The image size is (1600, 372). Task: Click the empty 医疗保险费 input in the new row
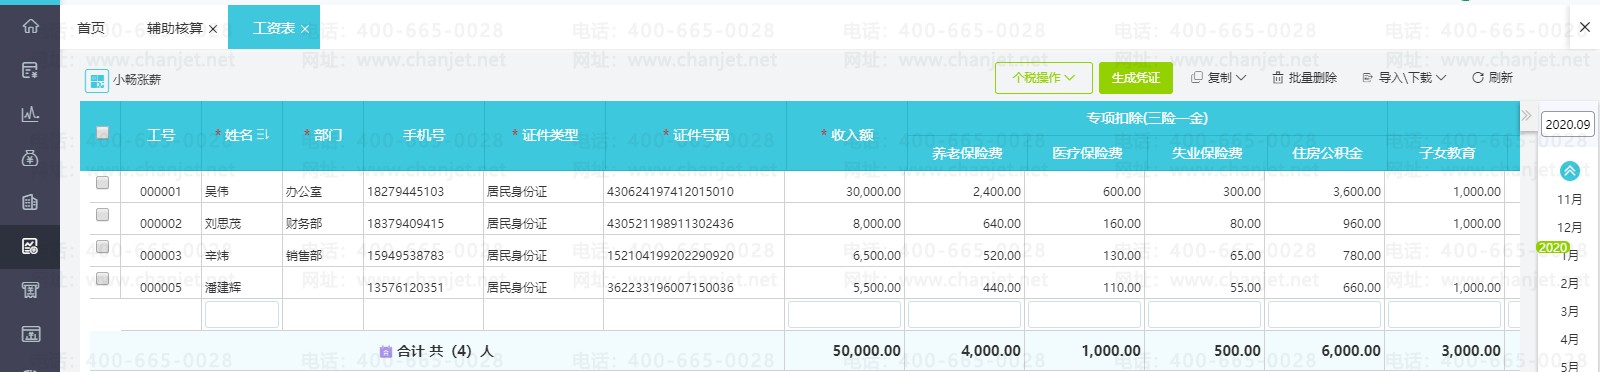pyautogui.click(x=1085, y=314)
